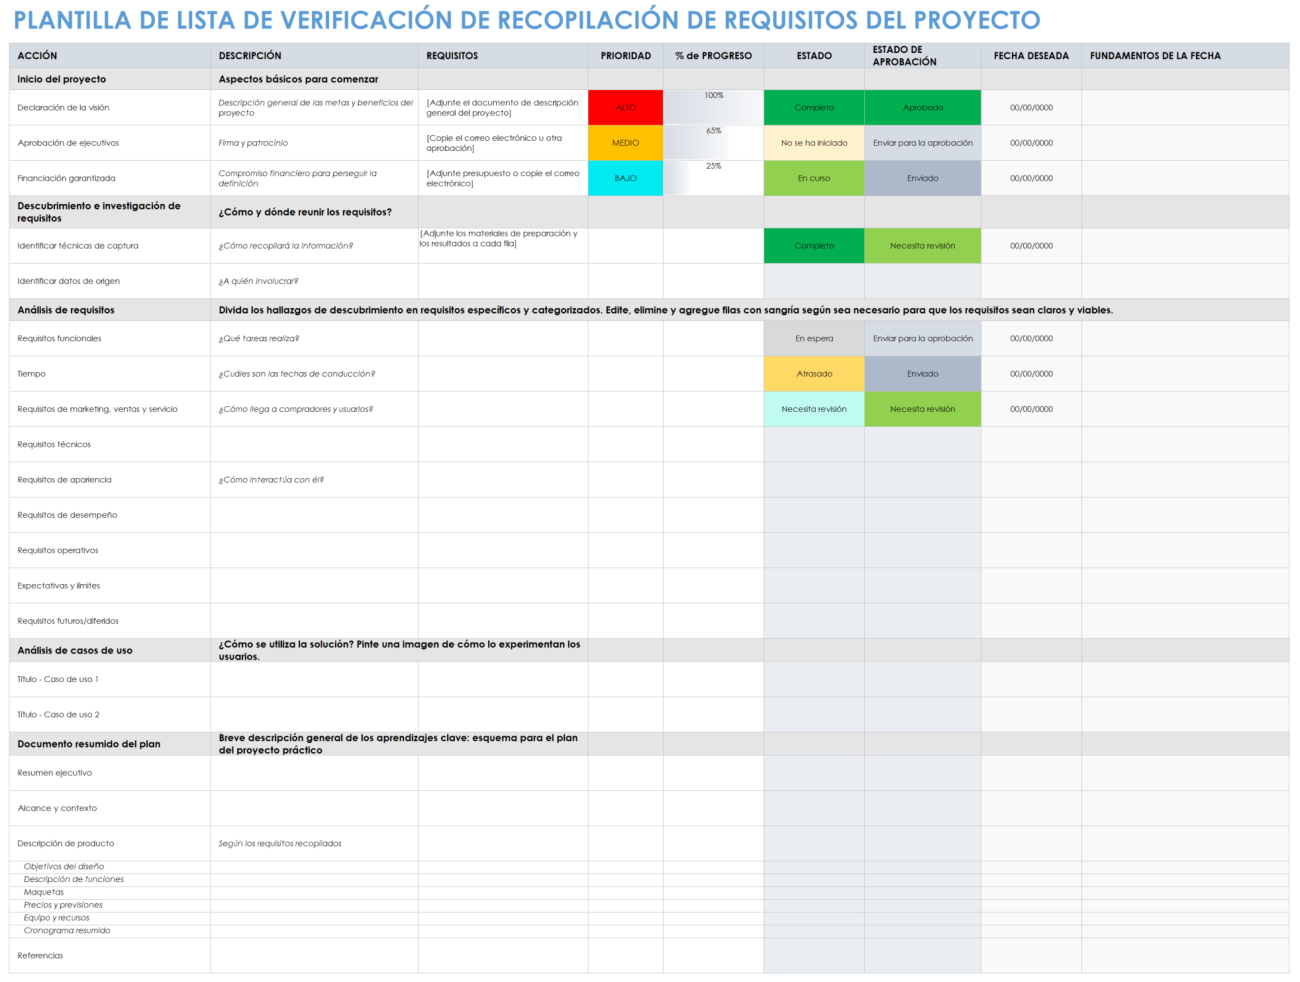
Task: Select the En espera status for Requisitos funcionales
Action: (813, 338)
